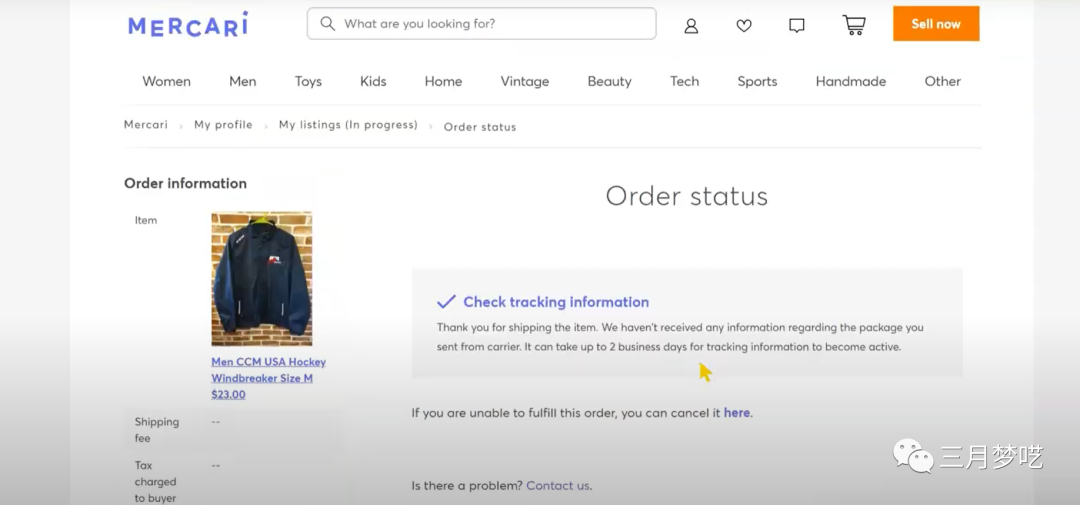Focus the 'What are you looking for?' search field
Image resolution: width=1080 pixels, height=505 pixels.
point(490,23)
